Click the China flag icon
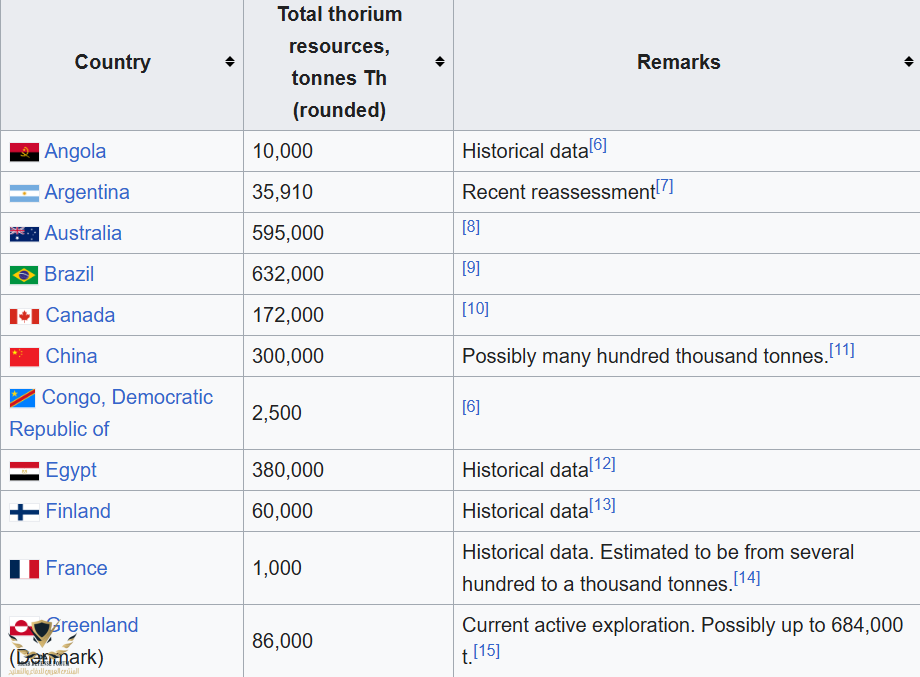 tap(24, 357)
